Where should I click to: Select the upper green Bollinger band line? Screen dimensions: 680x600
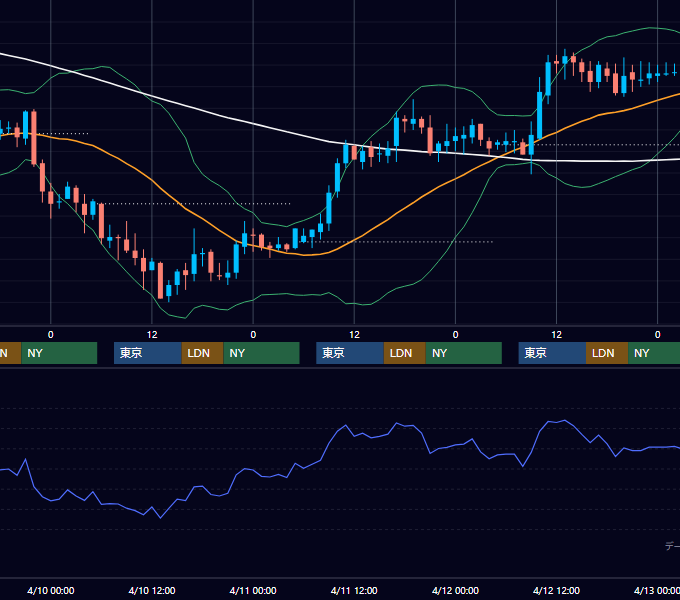186,139
